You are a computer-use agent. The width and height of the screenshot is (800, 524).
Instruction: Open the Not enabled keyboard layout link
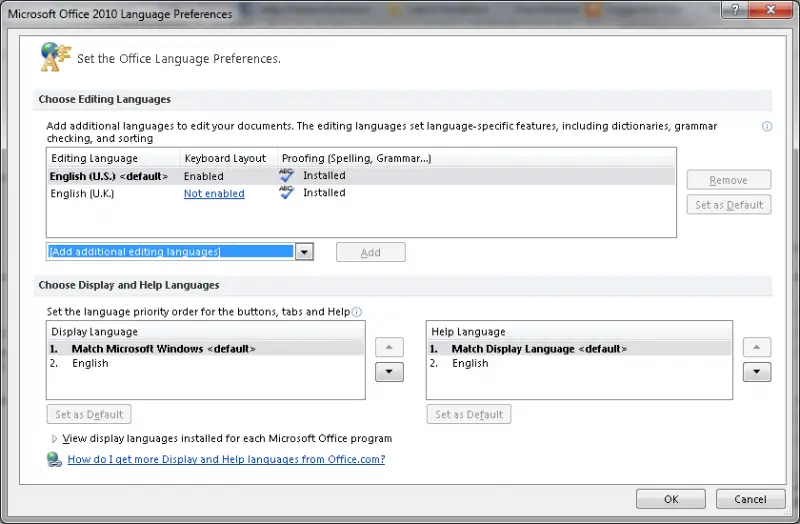pyautogui.click(x=214, y=193)
